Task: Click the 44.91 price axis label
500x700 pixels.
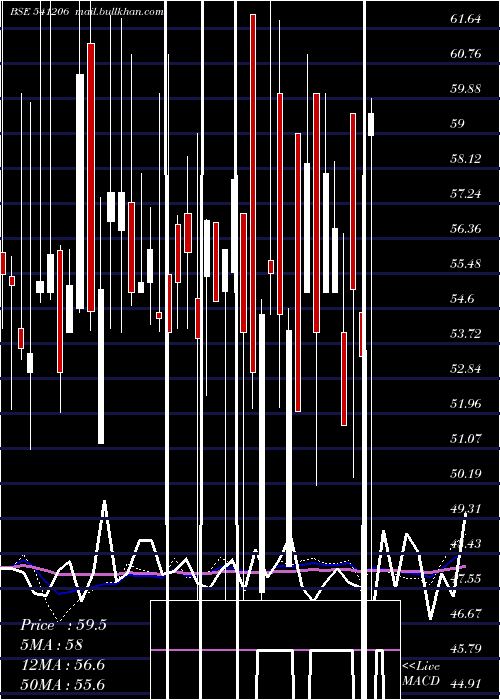Action: point(466,683)
